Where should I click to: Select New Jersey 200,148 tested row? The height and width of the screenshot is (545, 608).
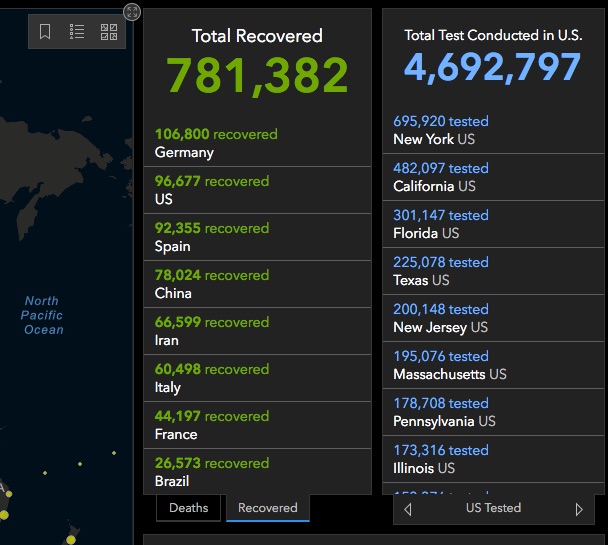click(493, 318)
